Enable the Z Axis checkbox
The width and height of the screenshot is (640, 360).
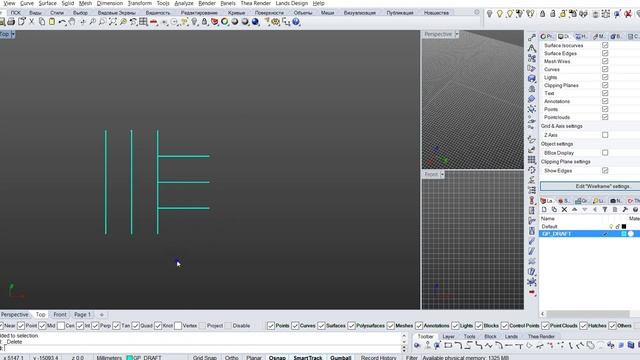[605, 135]
